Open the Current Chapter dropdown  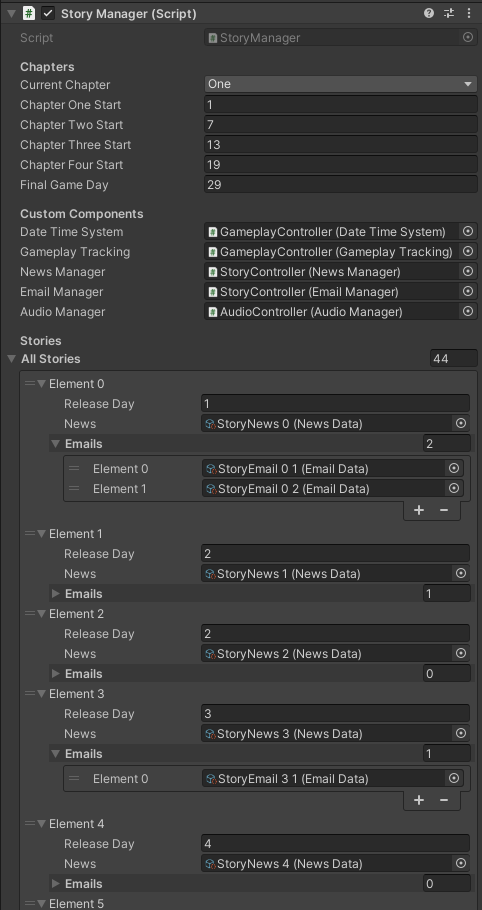[x=340, y=84]
